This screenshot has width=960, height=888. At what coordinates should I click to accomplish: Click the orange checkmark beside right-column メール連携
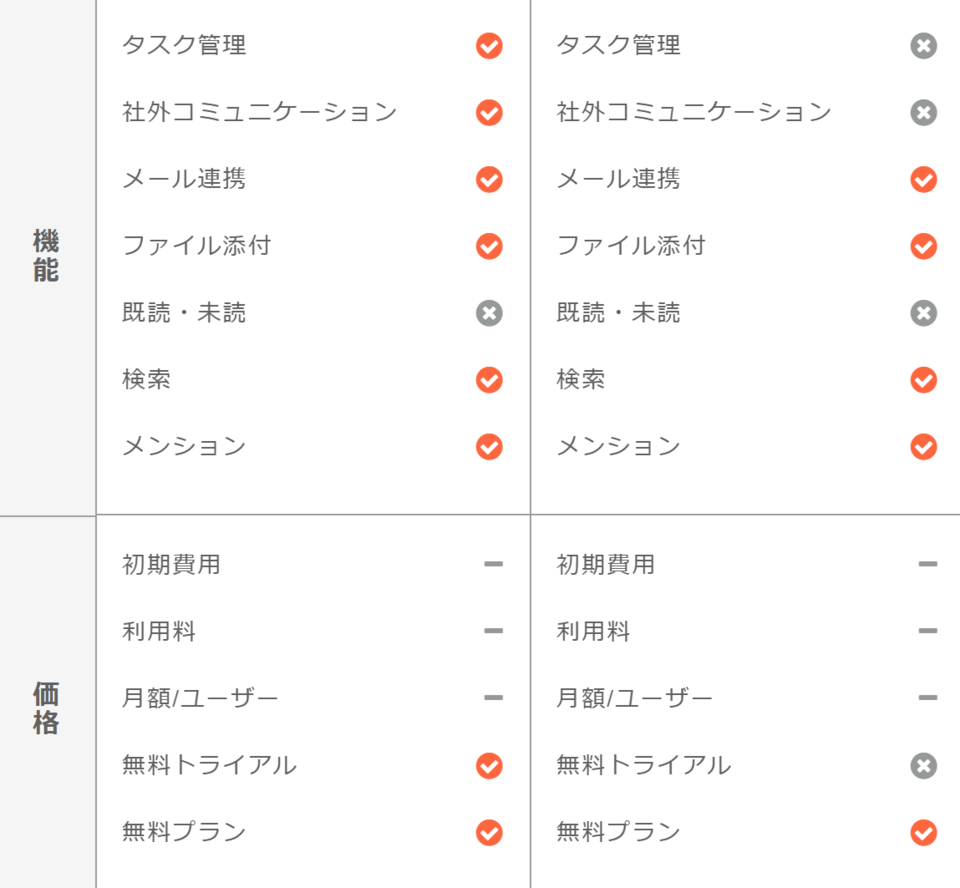(923, 179)
